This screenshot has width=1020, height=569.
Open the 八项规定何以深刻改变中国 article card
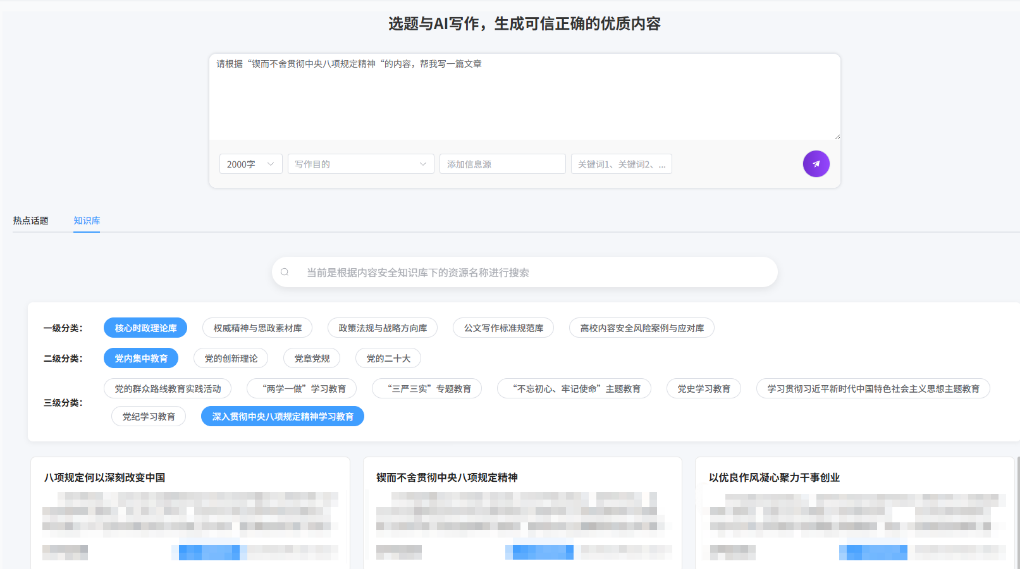(104, 478)
